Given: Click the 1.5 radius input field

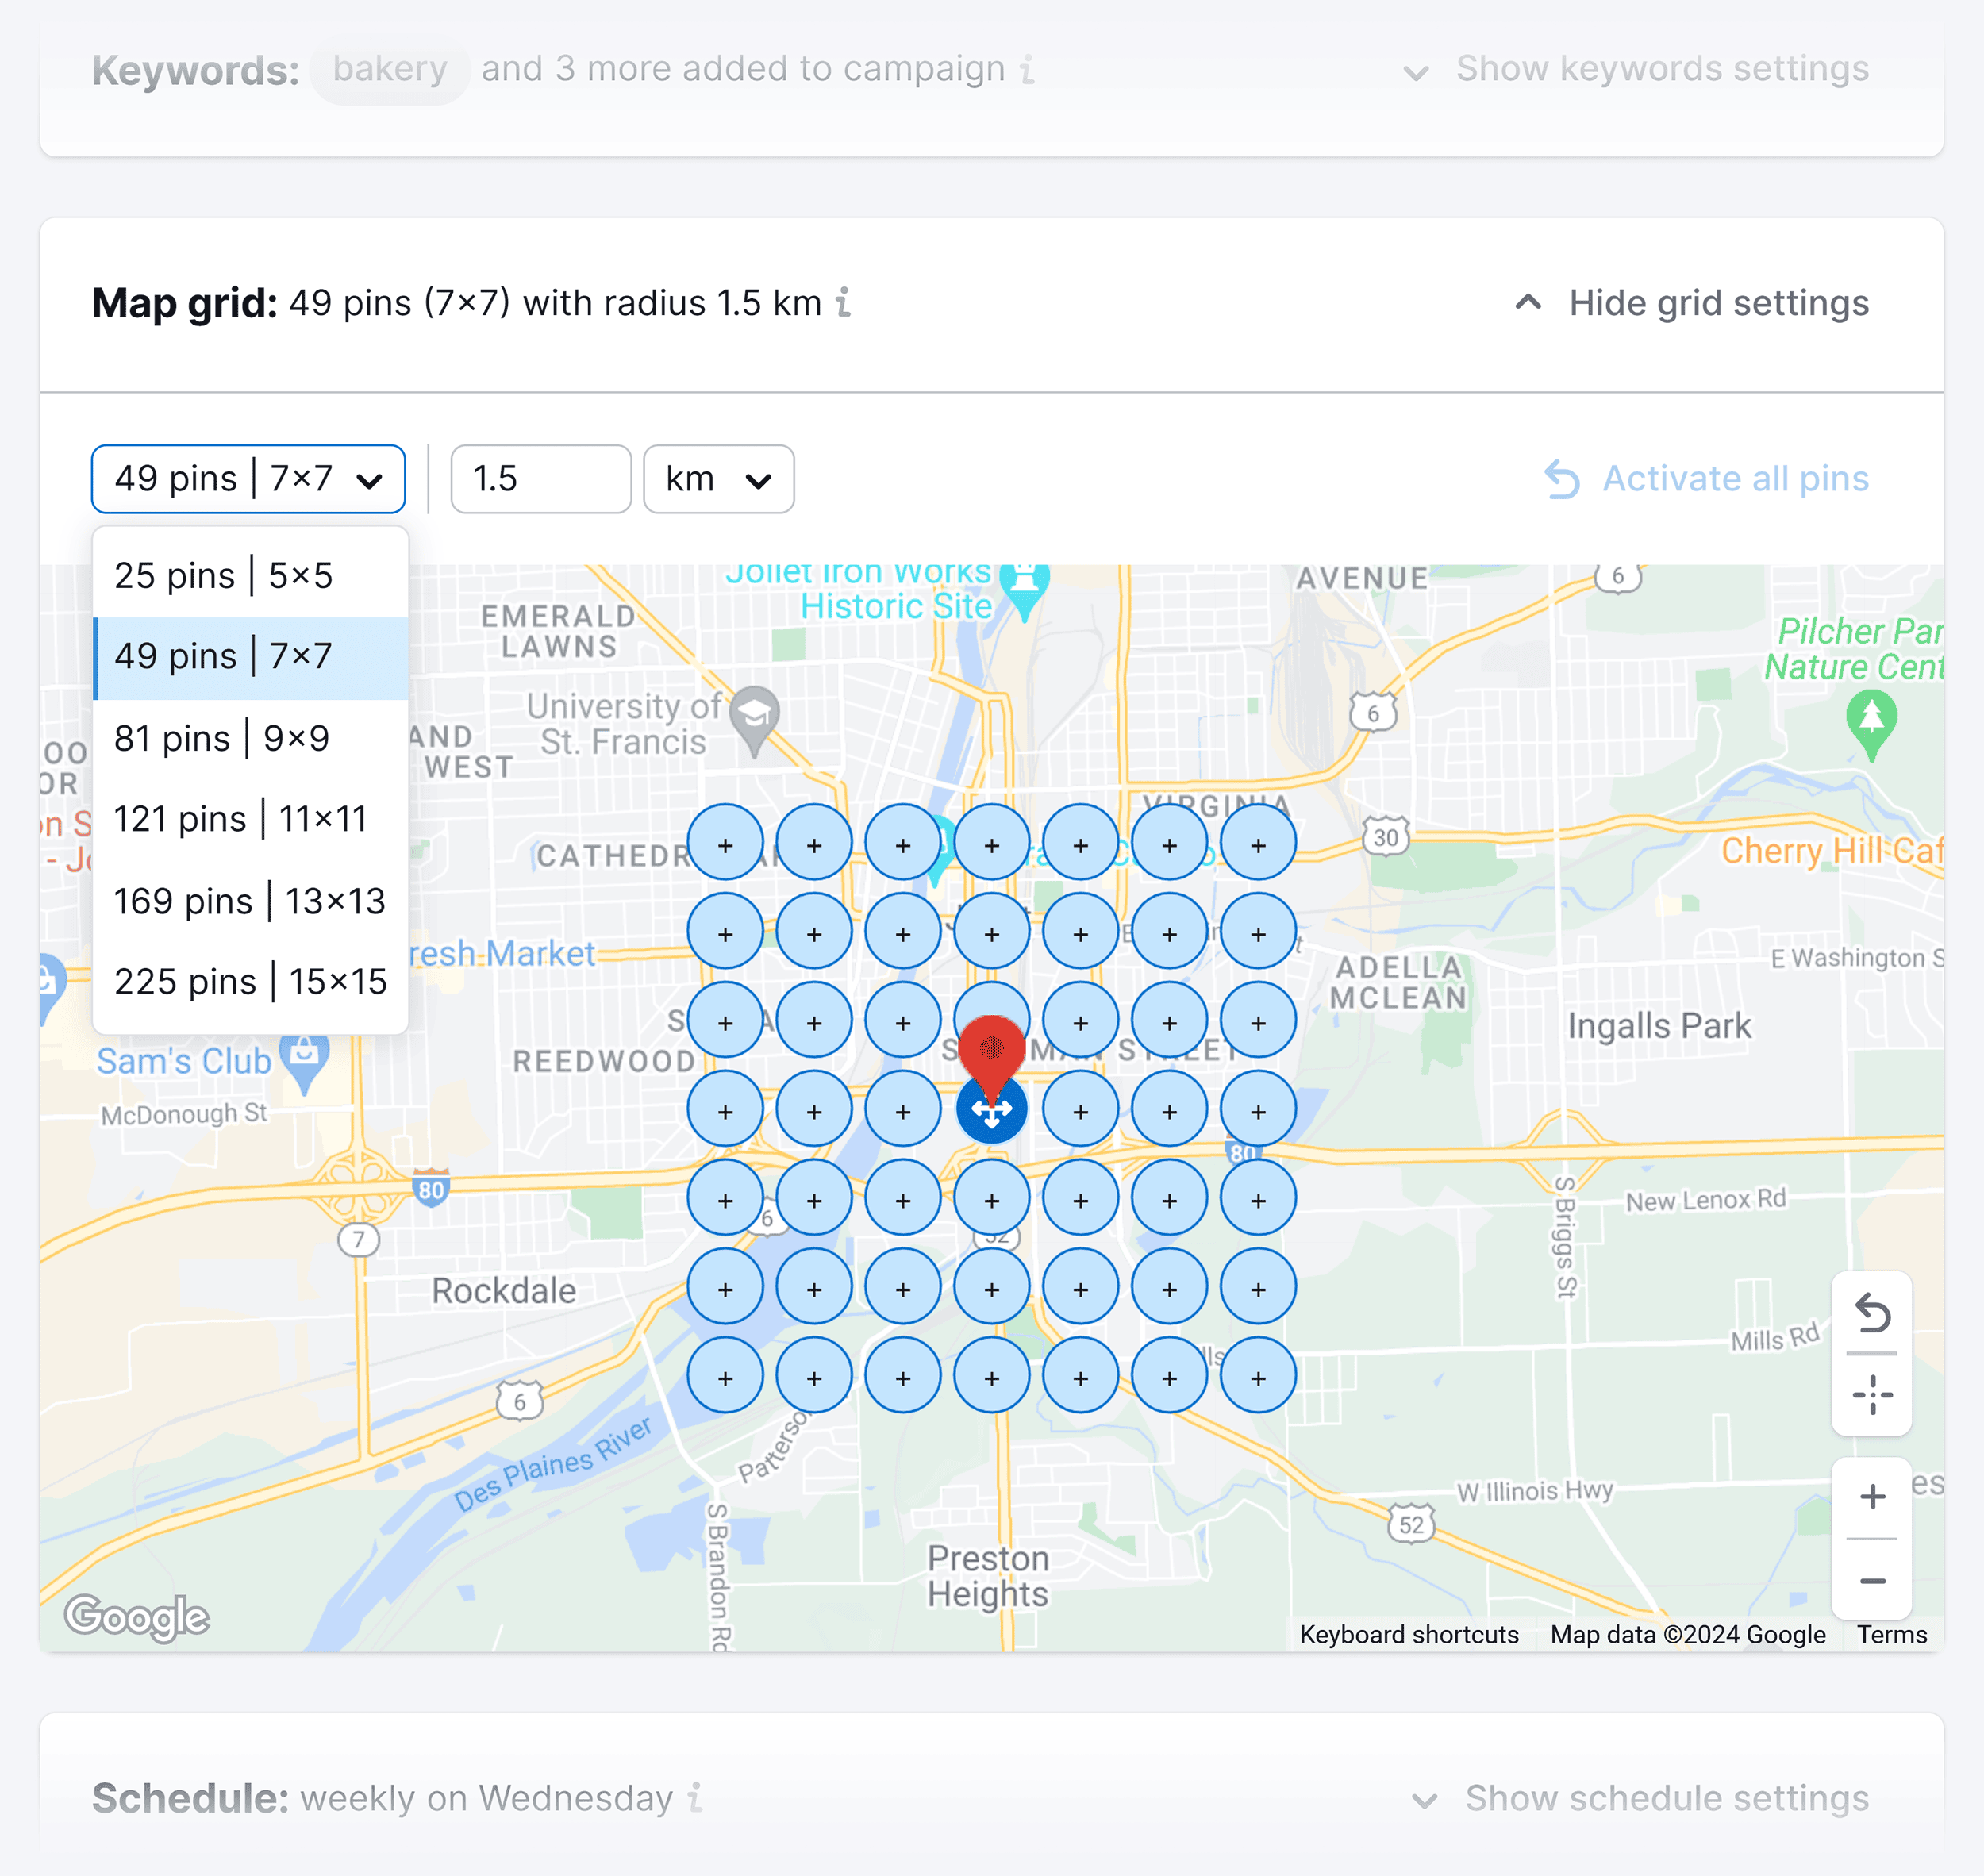Looking at the screenshot, I should click(540, 479).
